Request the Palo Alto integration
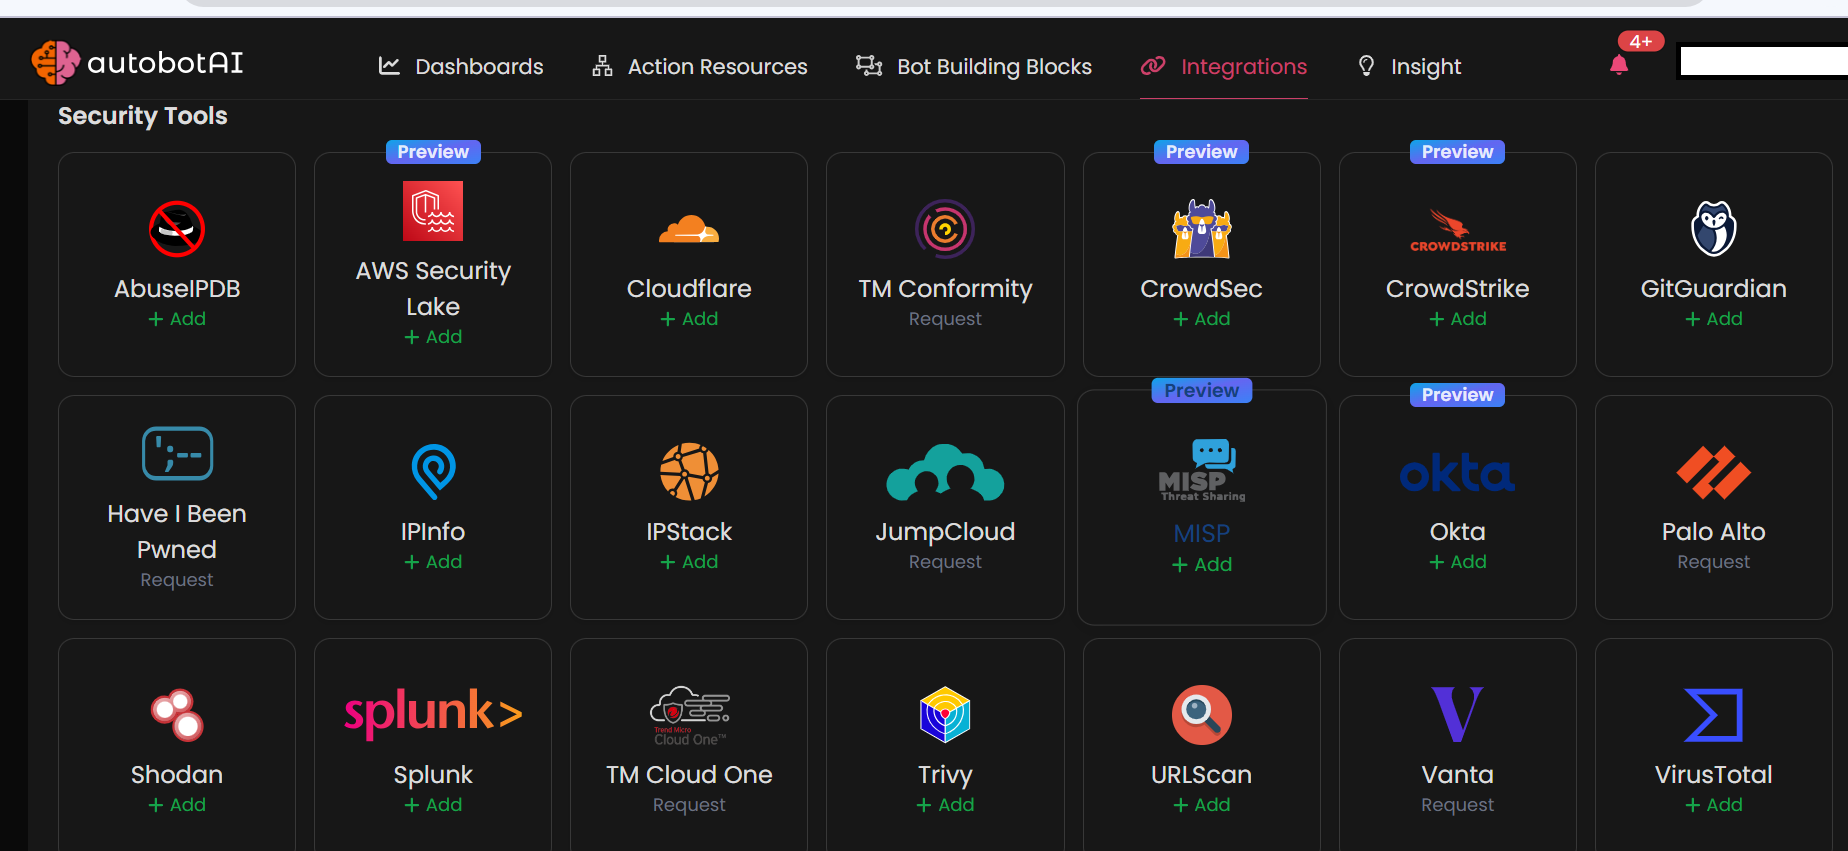Image resolution: width=1848 pixels, height=851 pixels. coord(1714,562)
